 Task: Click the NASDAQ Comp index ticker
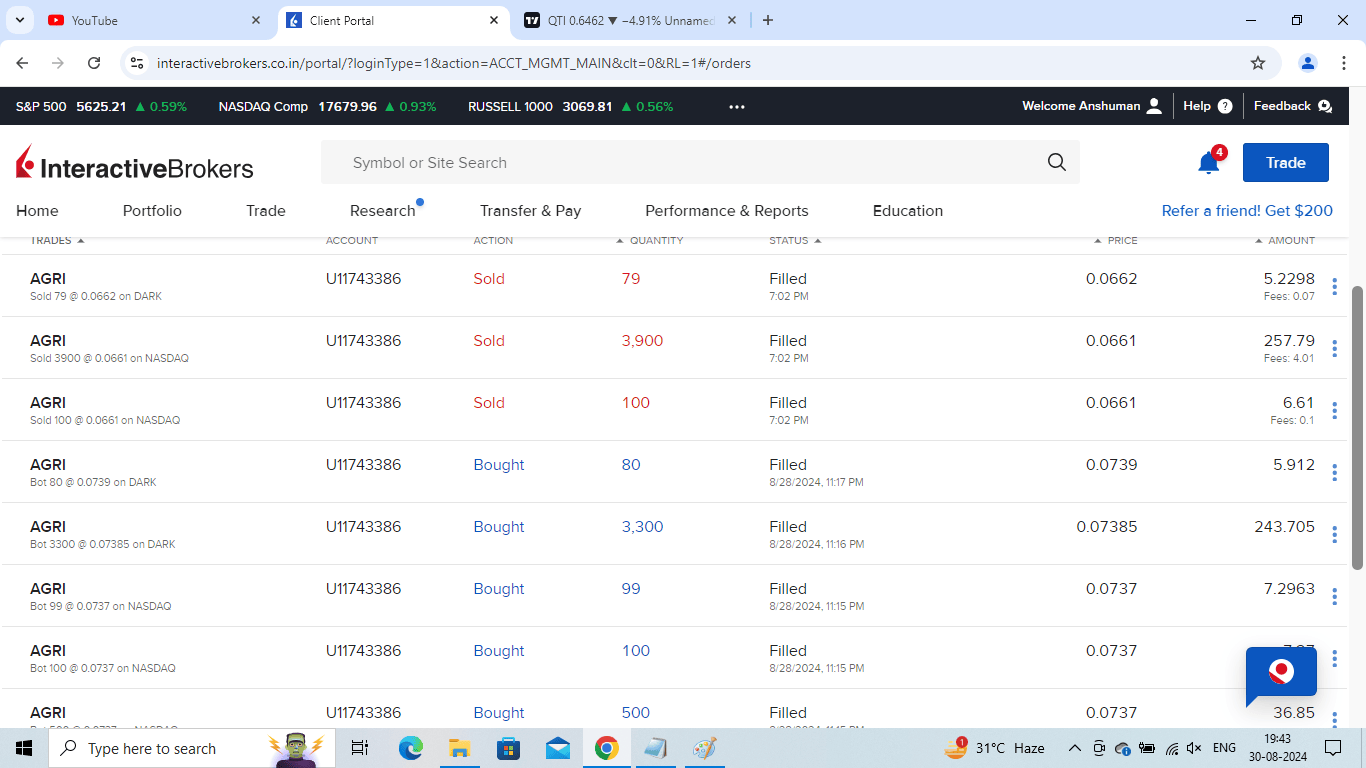coord(327,106)
